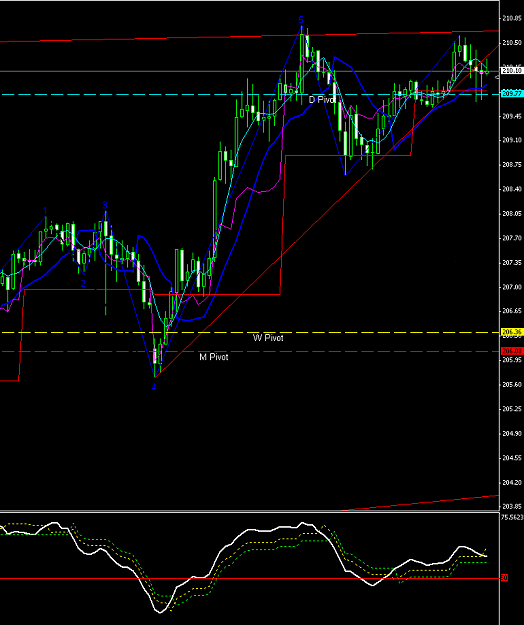Select the red dashed monthly pivot line
This screenshot has width=524, height=625.
[249, 352]
